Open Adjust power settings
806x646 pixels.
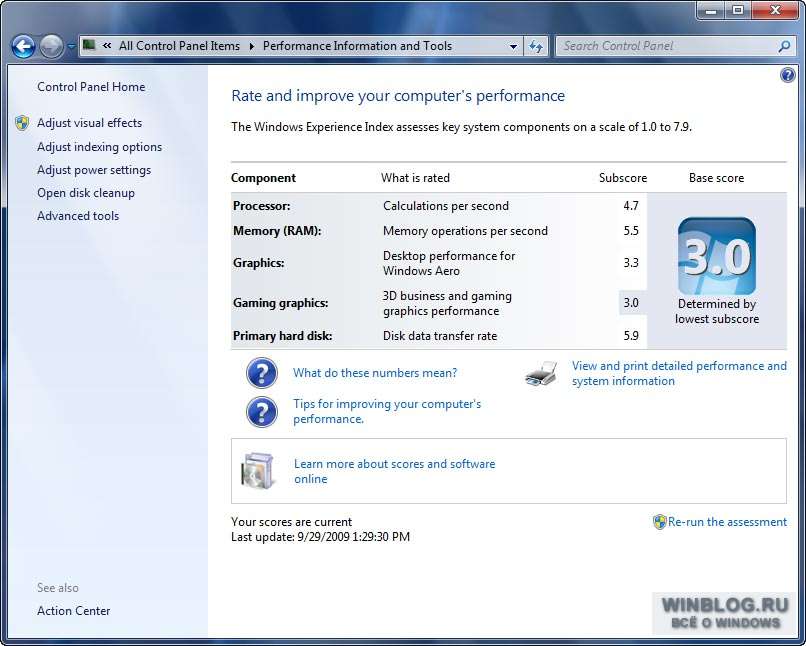pos(94,170)
